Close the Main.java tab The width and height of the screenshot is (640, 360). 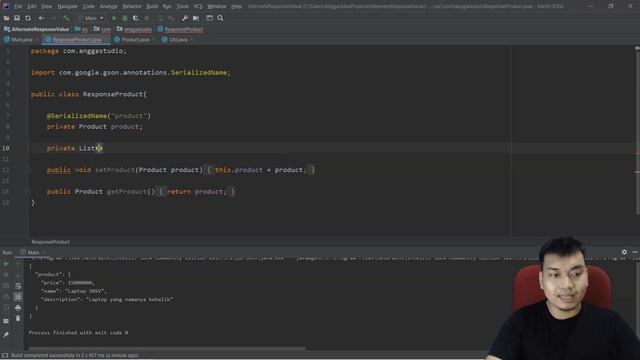pos(38,40)
